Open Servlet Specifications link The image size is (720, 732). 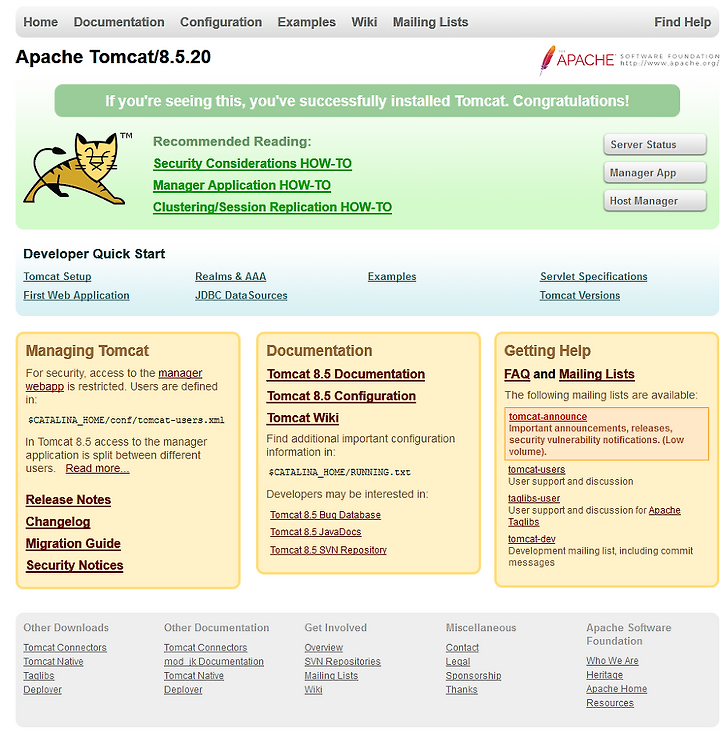click(593, 276)
